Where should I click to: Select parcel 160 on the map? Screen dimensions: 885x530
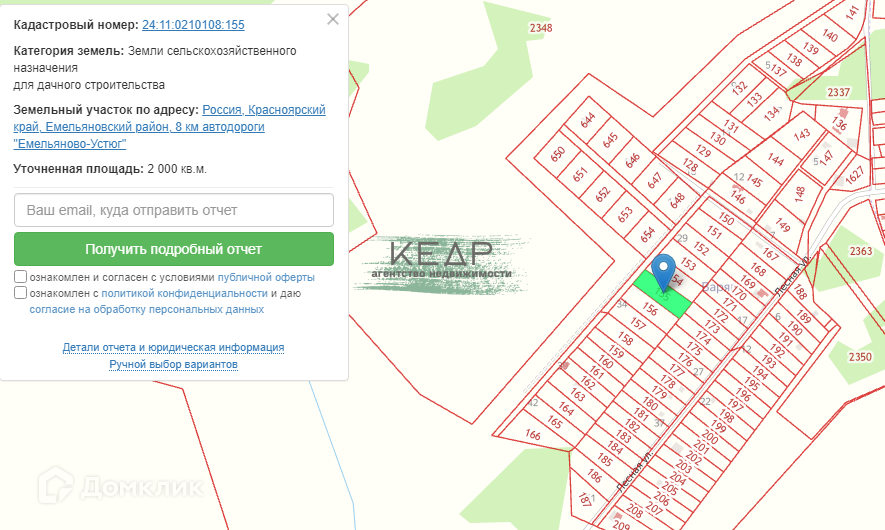pos(605,361)
